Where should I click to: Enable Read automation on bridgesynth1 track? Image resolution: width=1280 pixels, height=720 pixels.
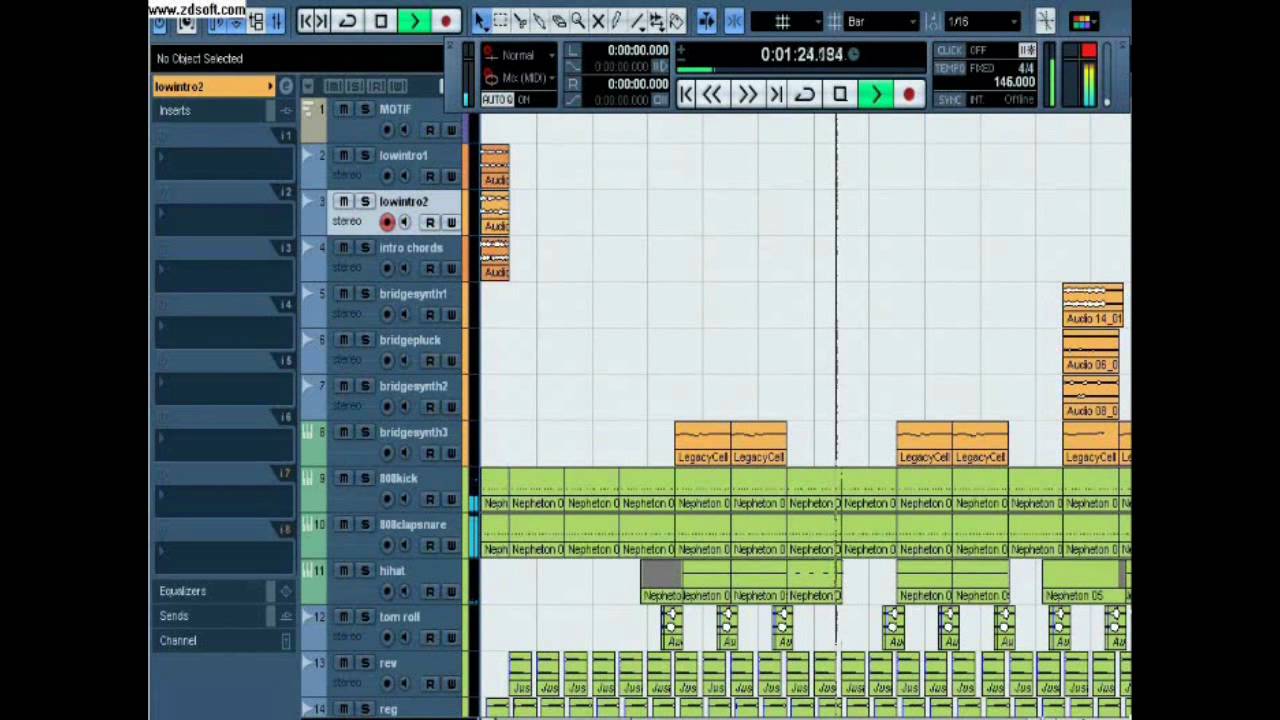(x=429, y=314)
